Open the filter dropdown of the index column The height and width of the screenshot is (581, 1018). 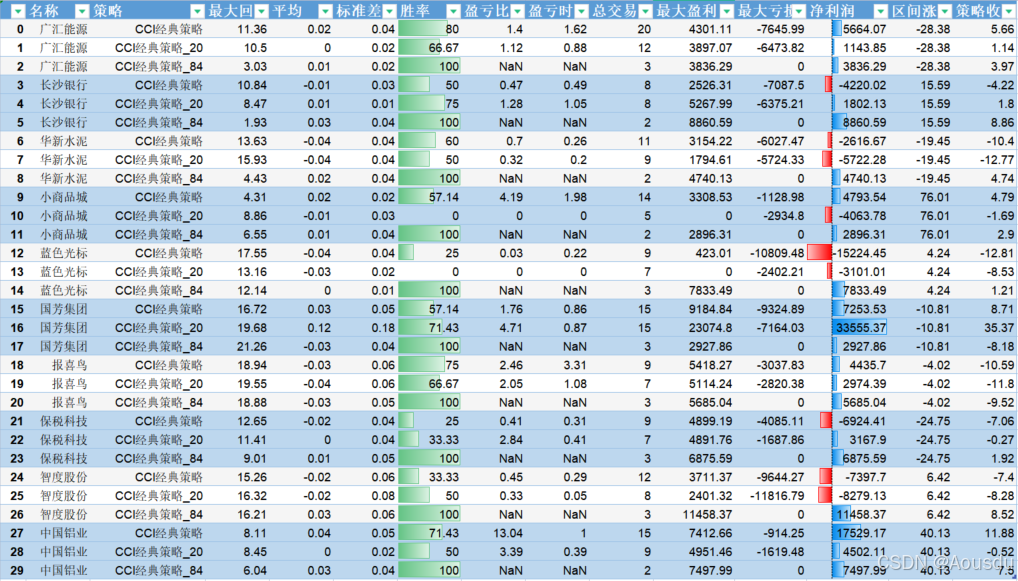(x=18, y=10)
